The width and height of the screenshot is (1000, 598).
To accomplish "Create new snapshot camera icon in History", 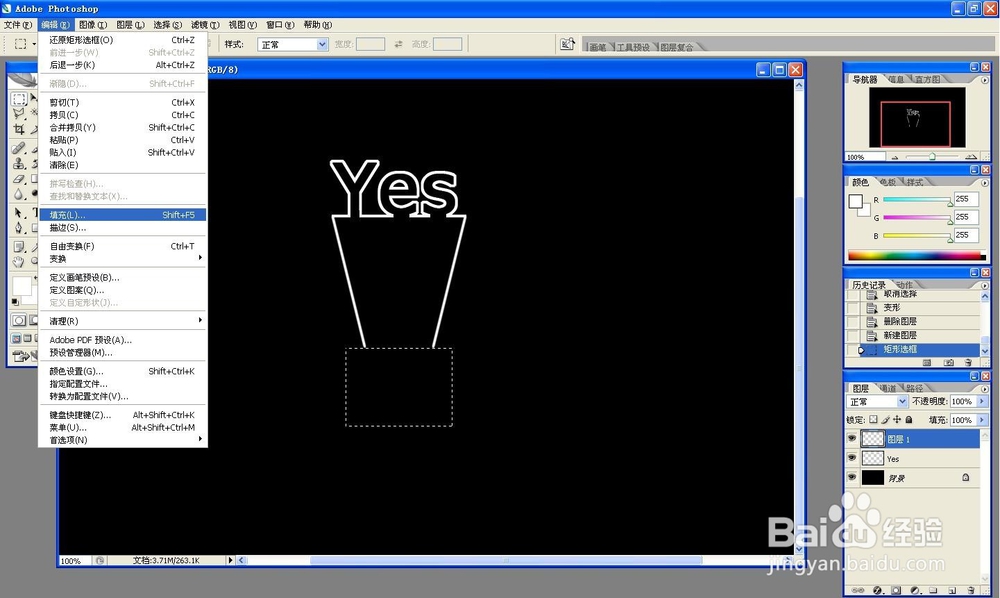I will [x=949, y=362].
